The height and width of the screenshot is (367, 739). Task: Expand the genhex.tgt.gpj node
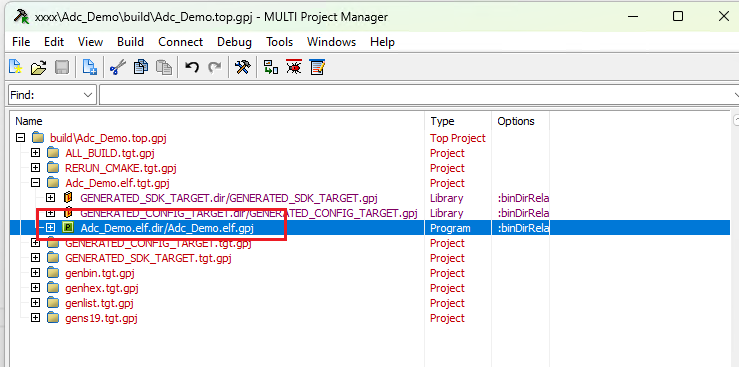coord(35,288)
